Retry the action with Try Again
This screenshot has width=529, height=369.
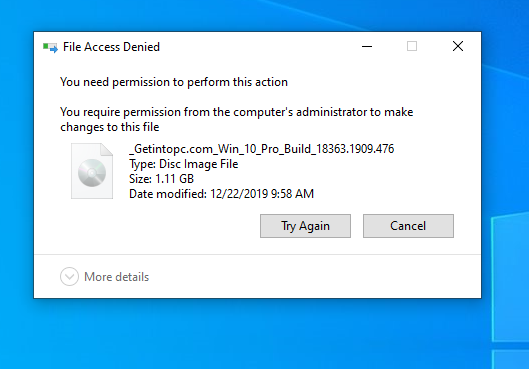pyautogui.click(x=305, y=226)
